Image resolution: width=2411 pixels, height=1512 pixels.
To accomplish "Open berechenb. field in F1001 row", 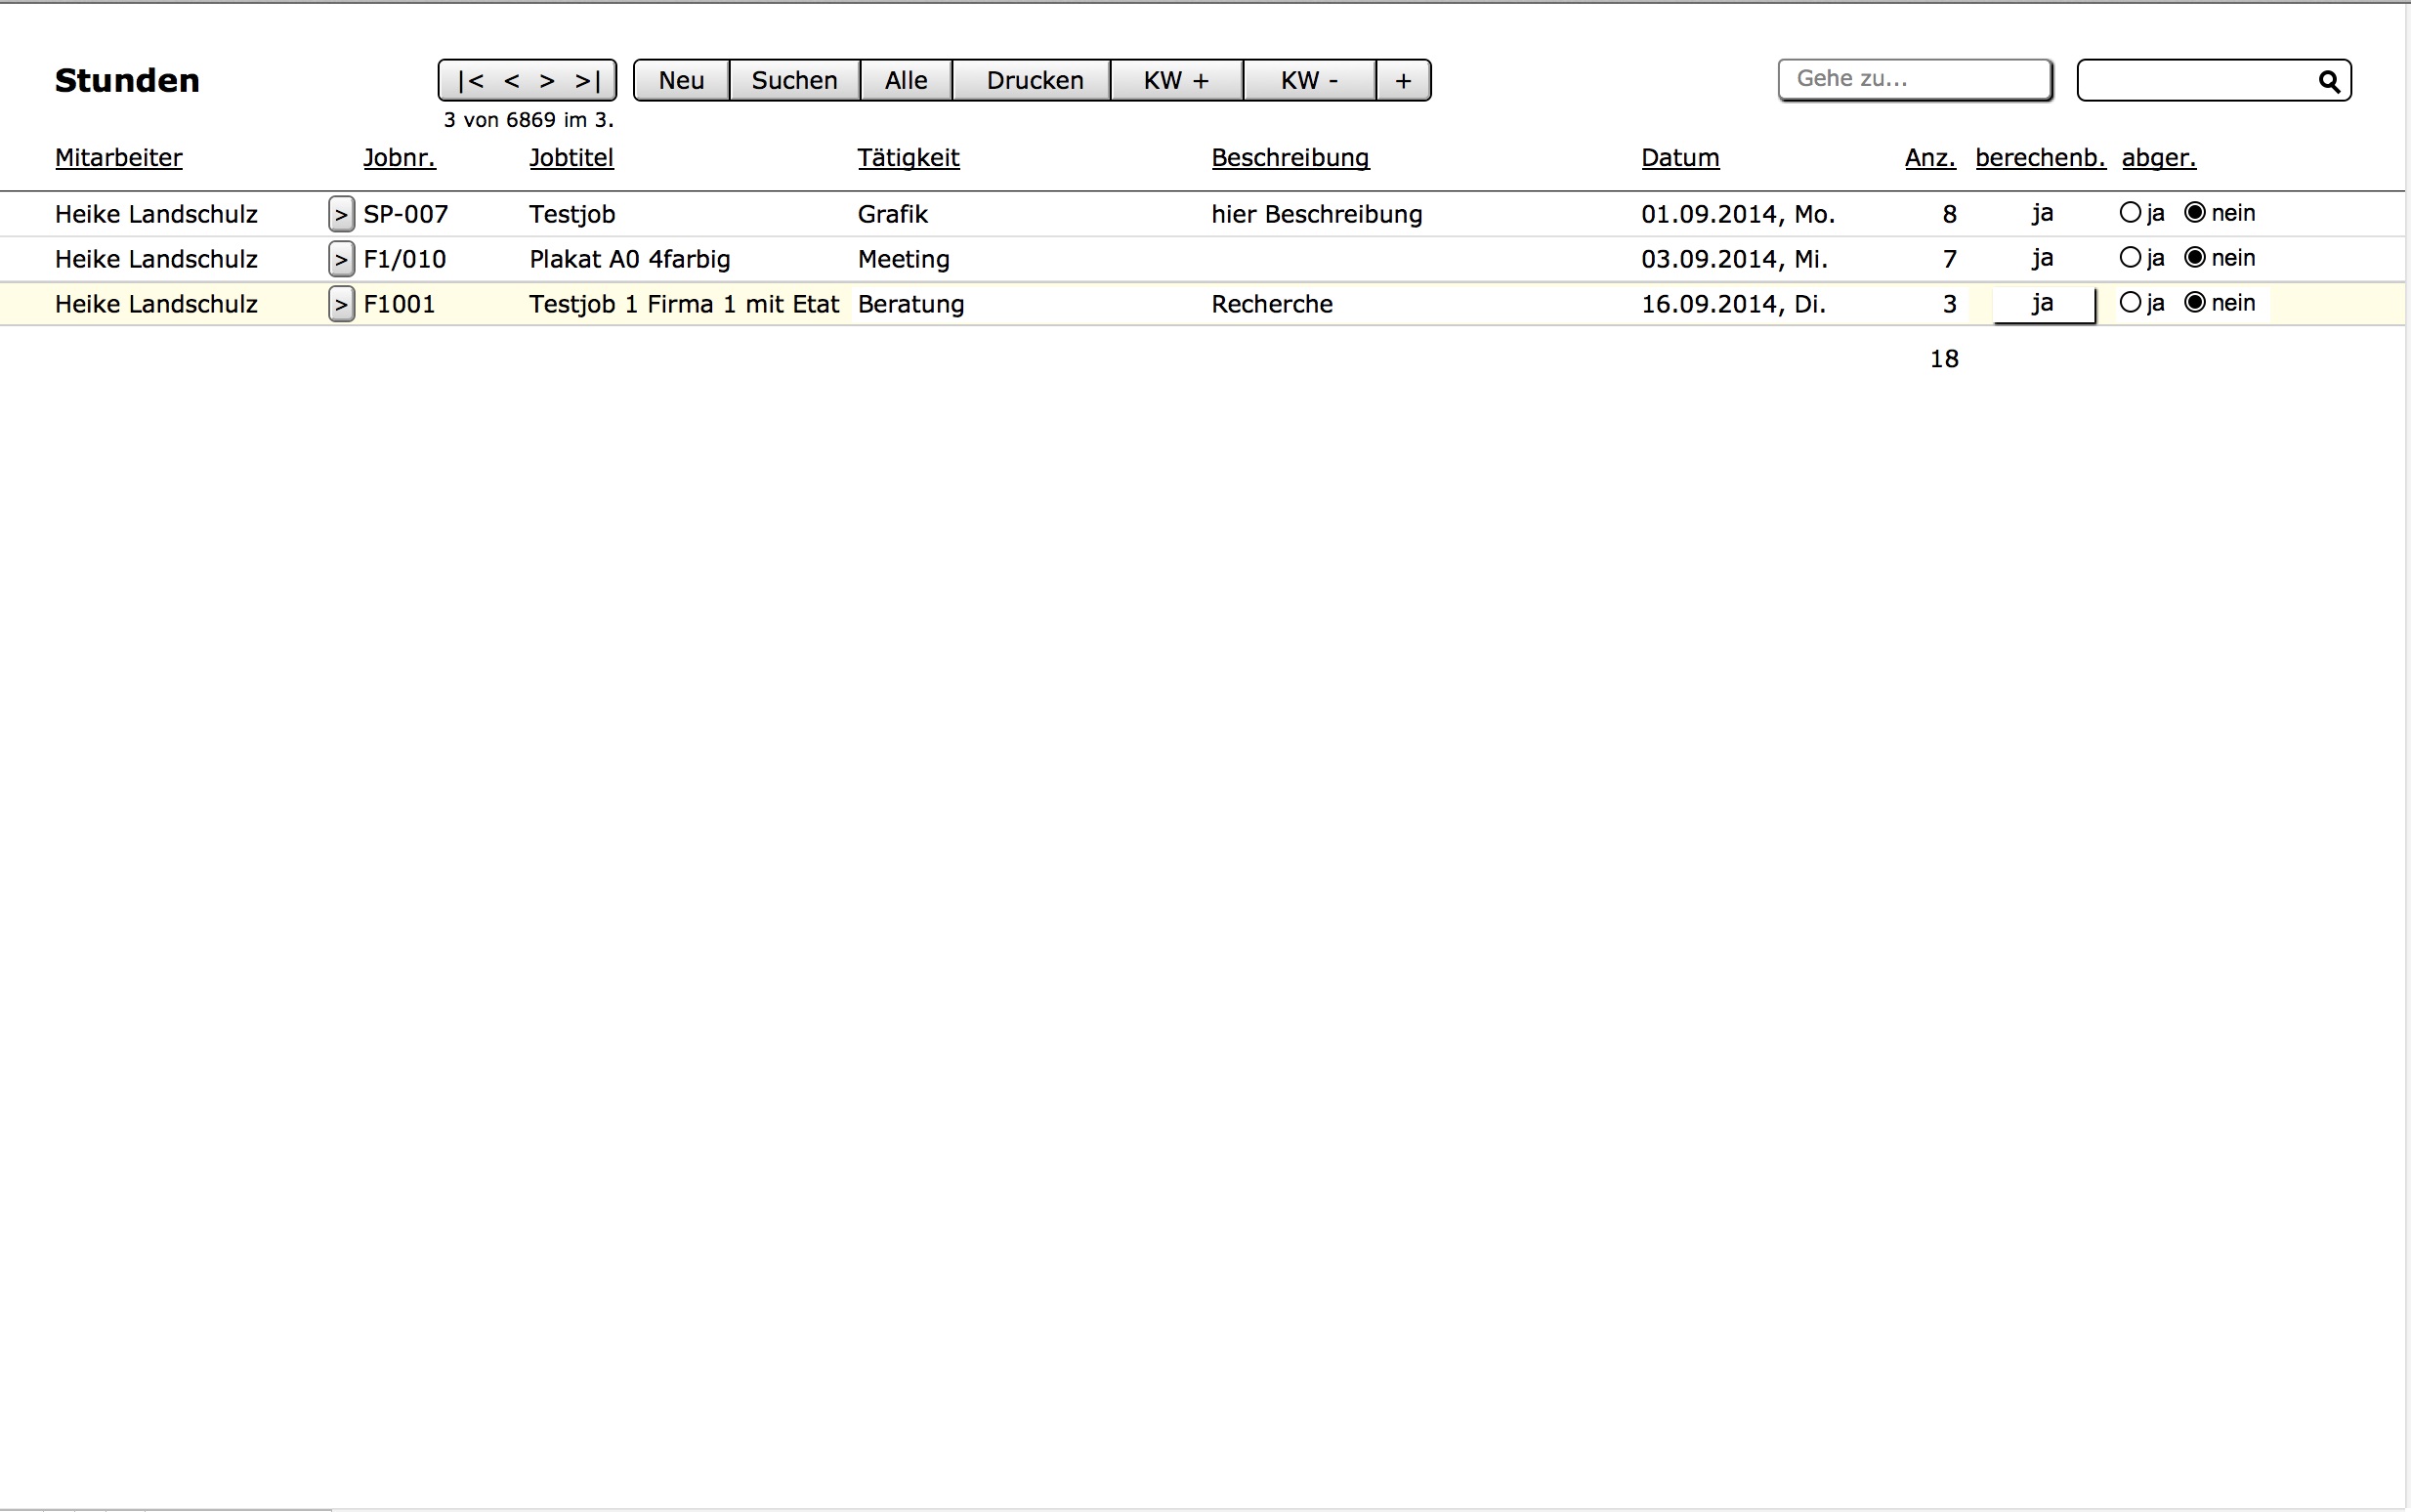I will tap(2043, 304).
